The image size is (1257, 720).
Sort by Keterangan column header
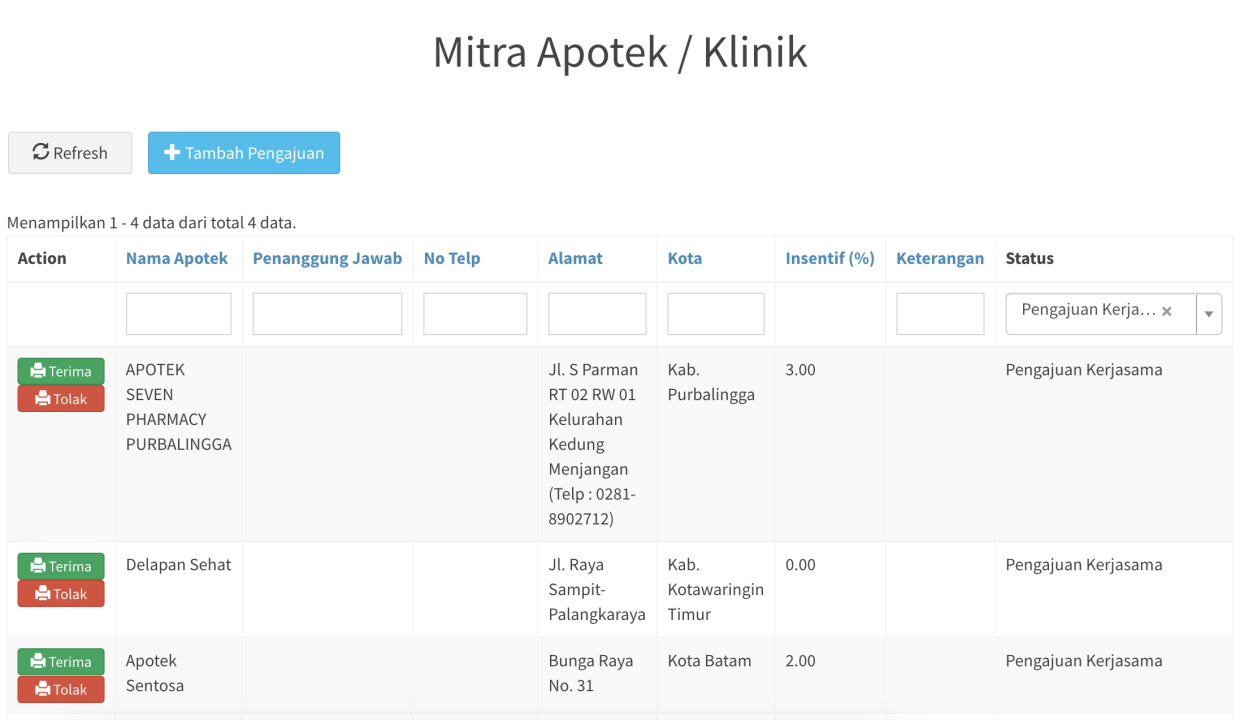click(x=940, y=258)
